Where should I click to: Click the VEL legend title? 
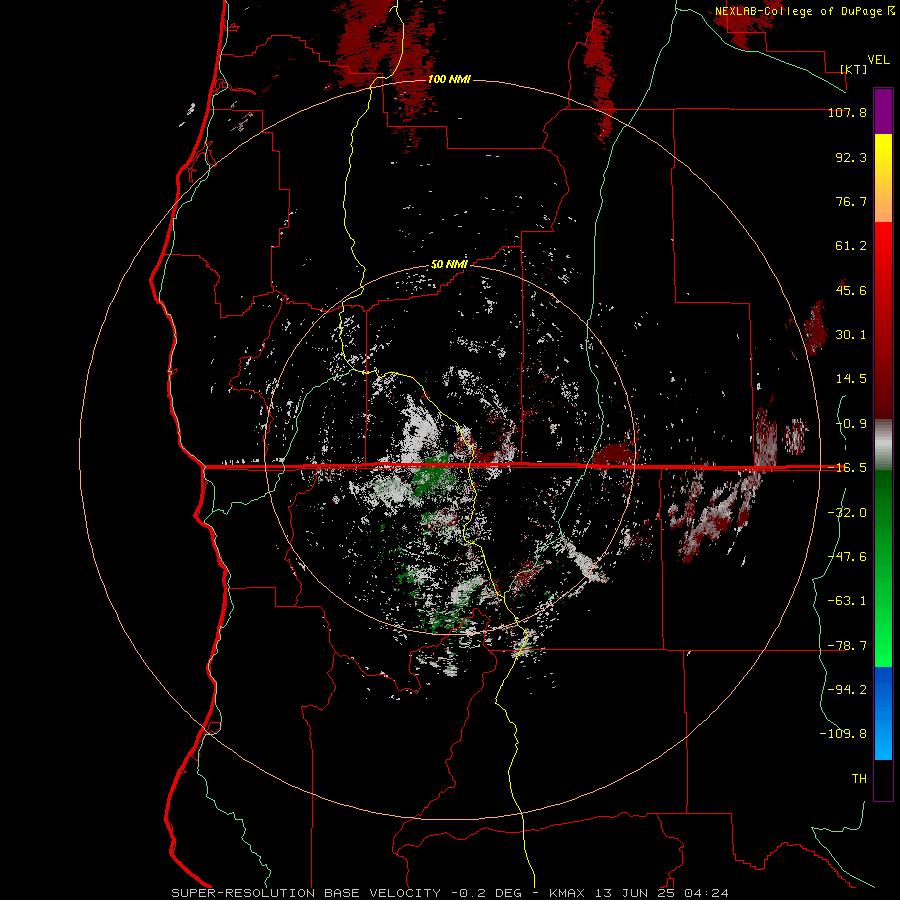click(878, 60)
